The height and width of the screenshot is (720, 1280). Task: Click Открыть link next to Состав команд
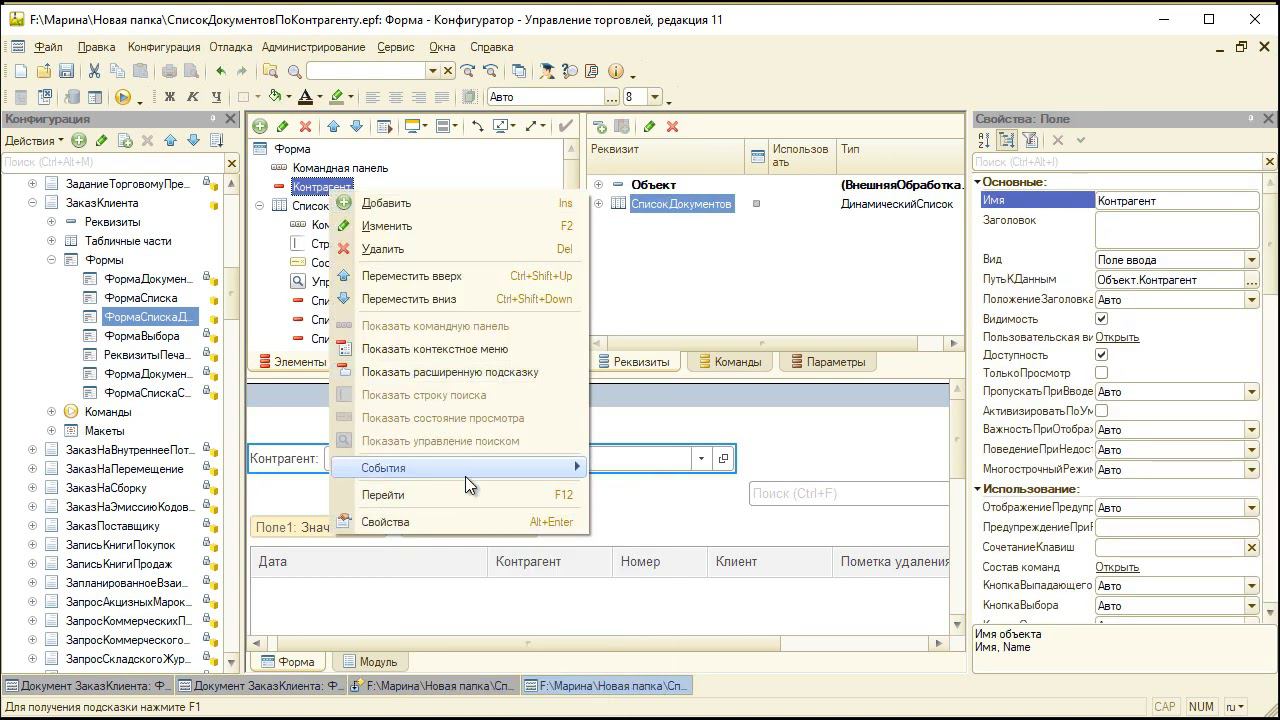tap(1117, 567)
